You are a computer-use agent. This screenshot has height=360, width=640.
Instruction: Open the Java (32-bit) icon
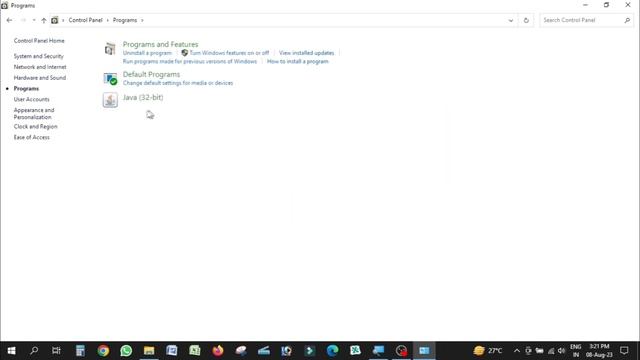[110, 100]
